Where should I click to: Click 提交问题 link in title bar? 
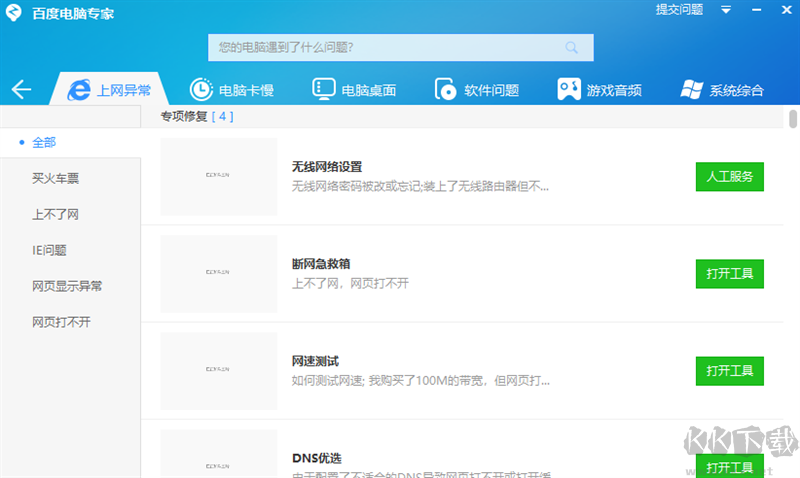click(679, 10)
